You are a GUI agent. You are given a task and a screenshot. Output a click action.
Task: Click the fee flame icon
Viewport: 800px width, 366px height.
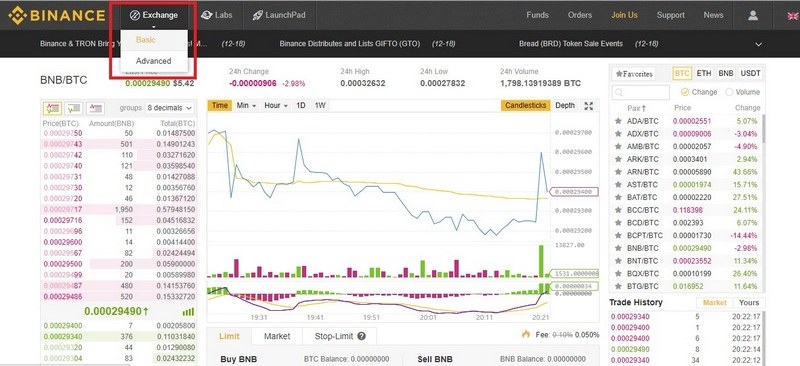click(526, 334)
